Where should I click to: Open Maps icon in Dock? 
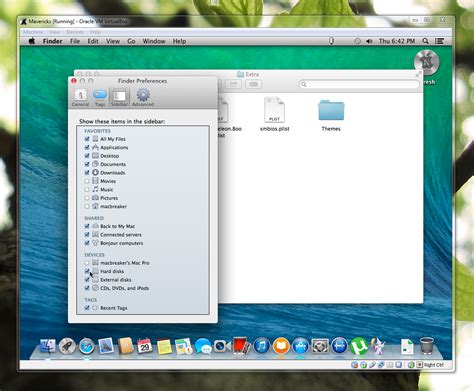[184, 346]
